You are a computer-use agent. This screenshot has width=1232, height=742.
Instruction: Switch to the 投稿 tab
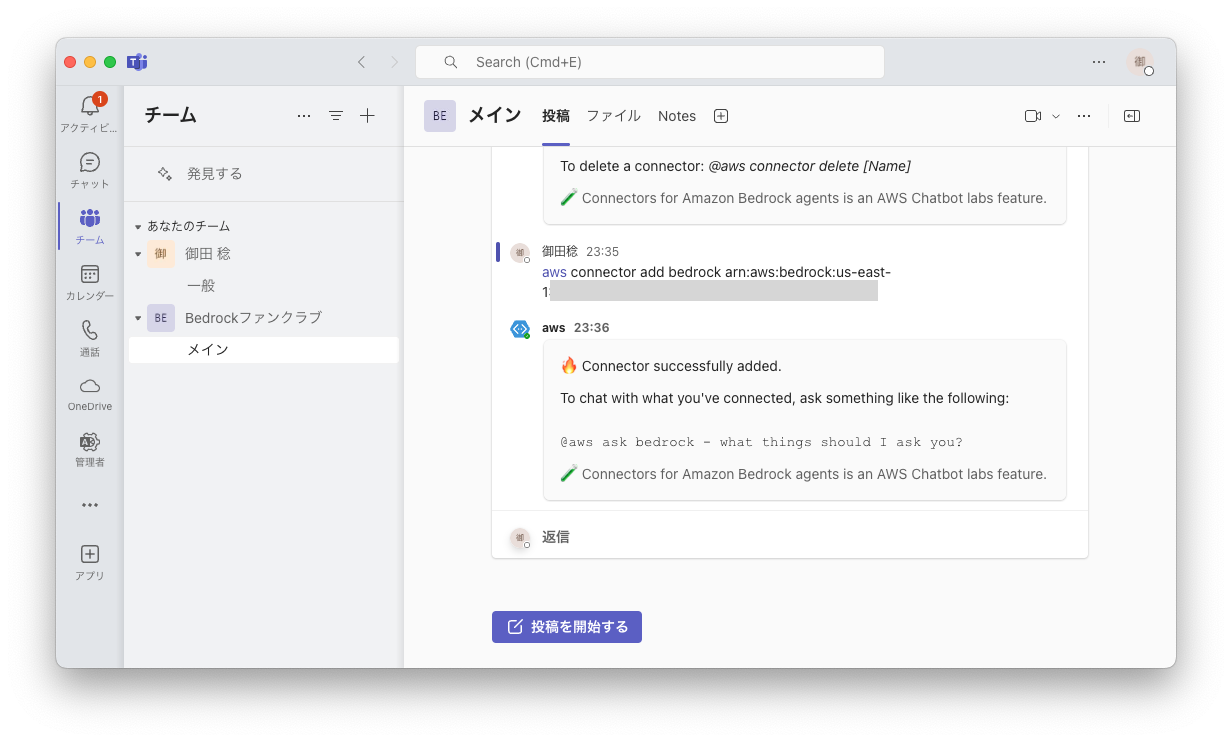coord(556,116)
